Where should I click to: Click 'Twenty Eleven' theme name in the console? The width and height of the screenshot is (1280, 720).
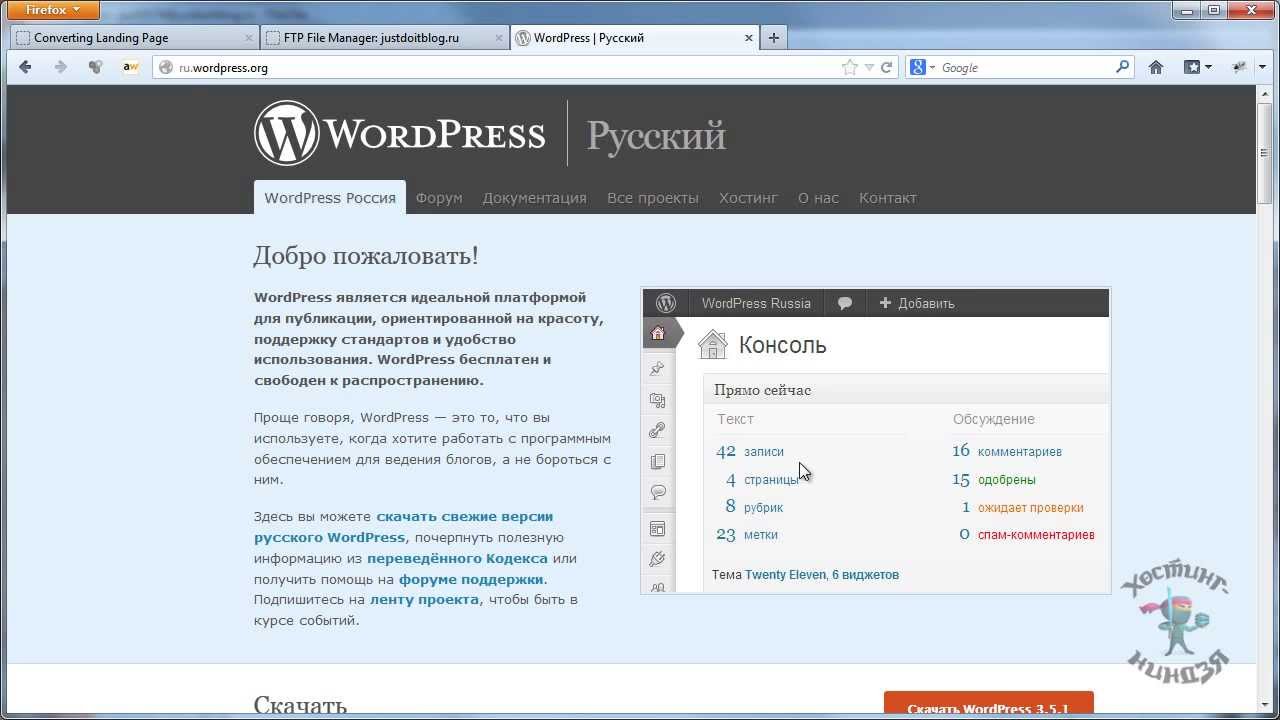coord(785,575)
